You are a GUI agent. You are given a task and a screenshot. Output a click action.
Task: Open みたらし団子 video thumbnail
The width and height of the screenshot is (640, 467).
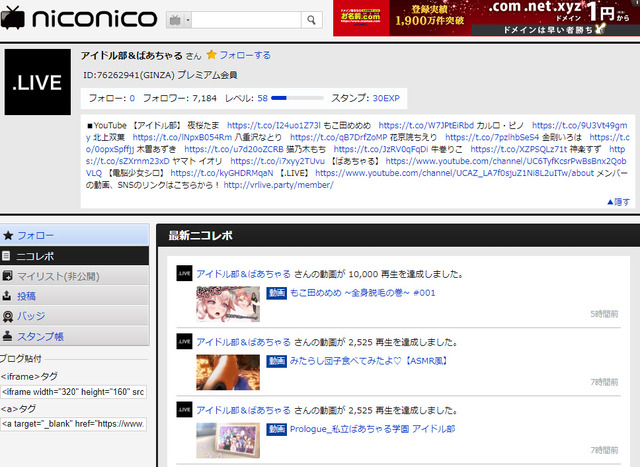click(228, 372)
